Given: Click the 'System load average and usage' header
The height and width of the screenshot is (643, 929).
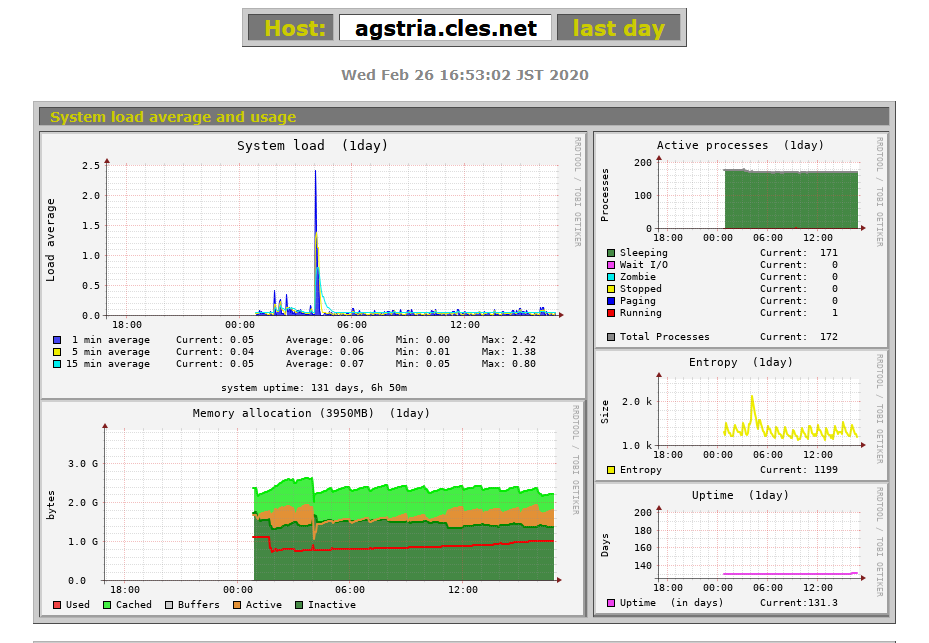Looking at the screenshot, I should click(x=173, y=117).
